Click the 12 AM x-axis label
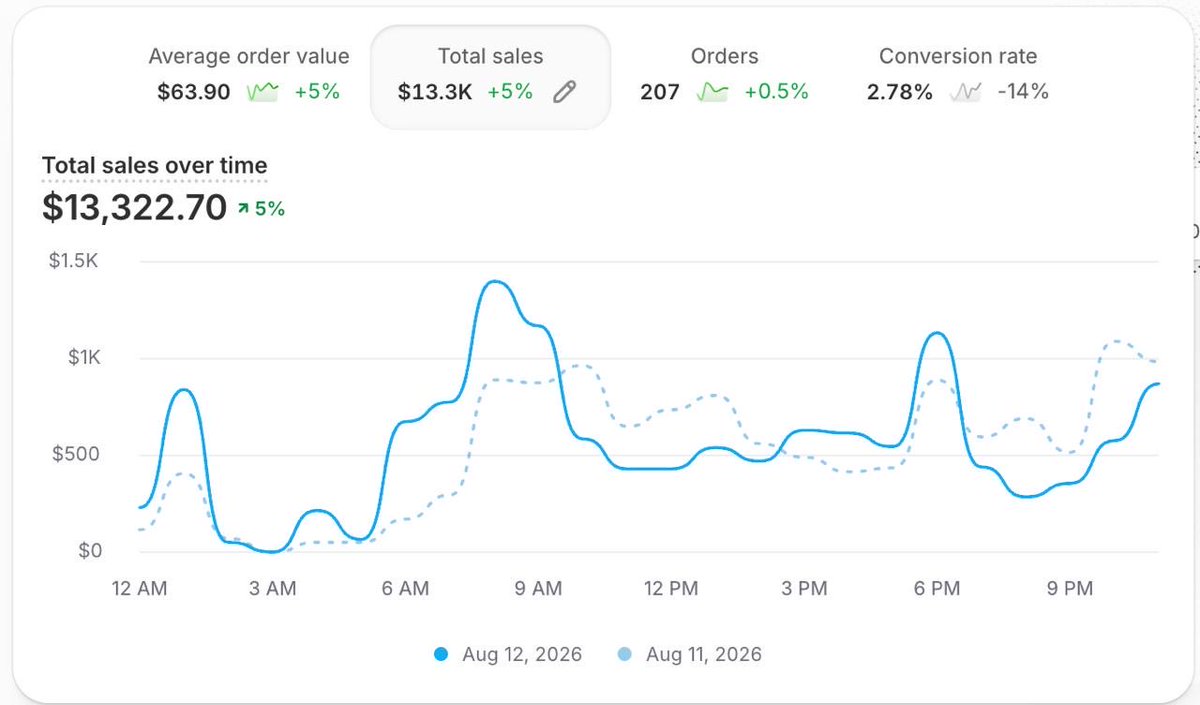 [139, 589]
